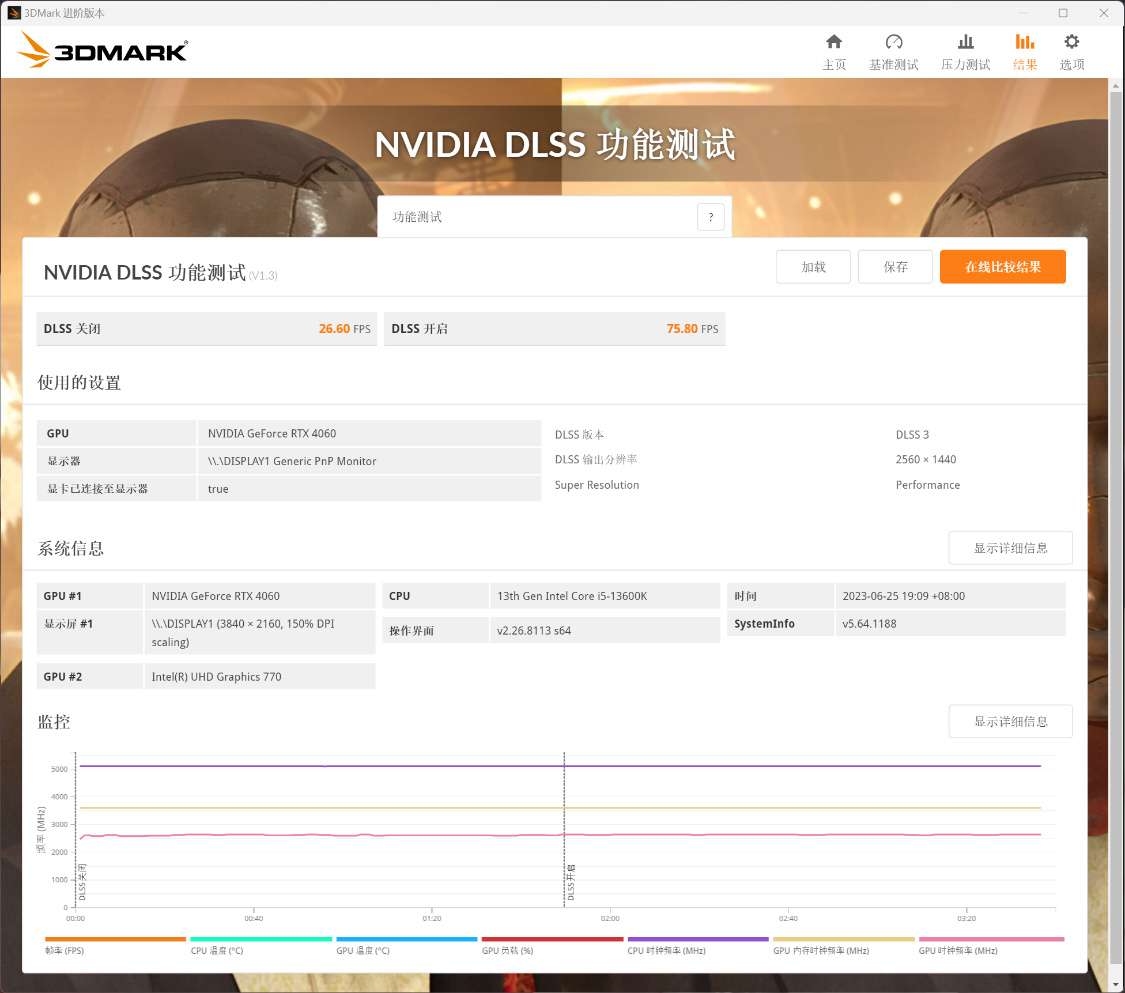This screenshot has height=993, width=1125.
Task: Click the DLSS 3 version value
Action: coord(912,435)
